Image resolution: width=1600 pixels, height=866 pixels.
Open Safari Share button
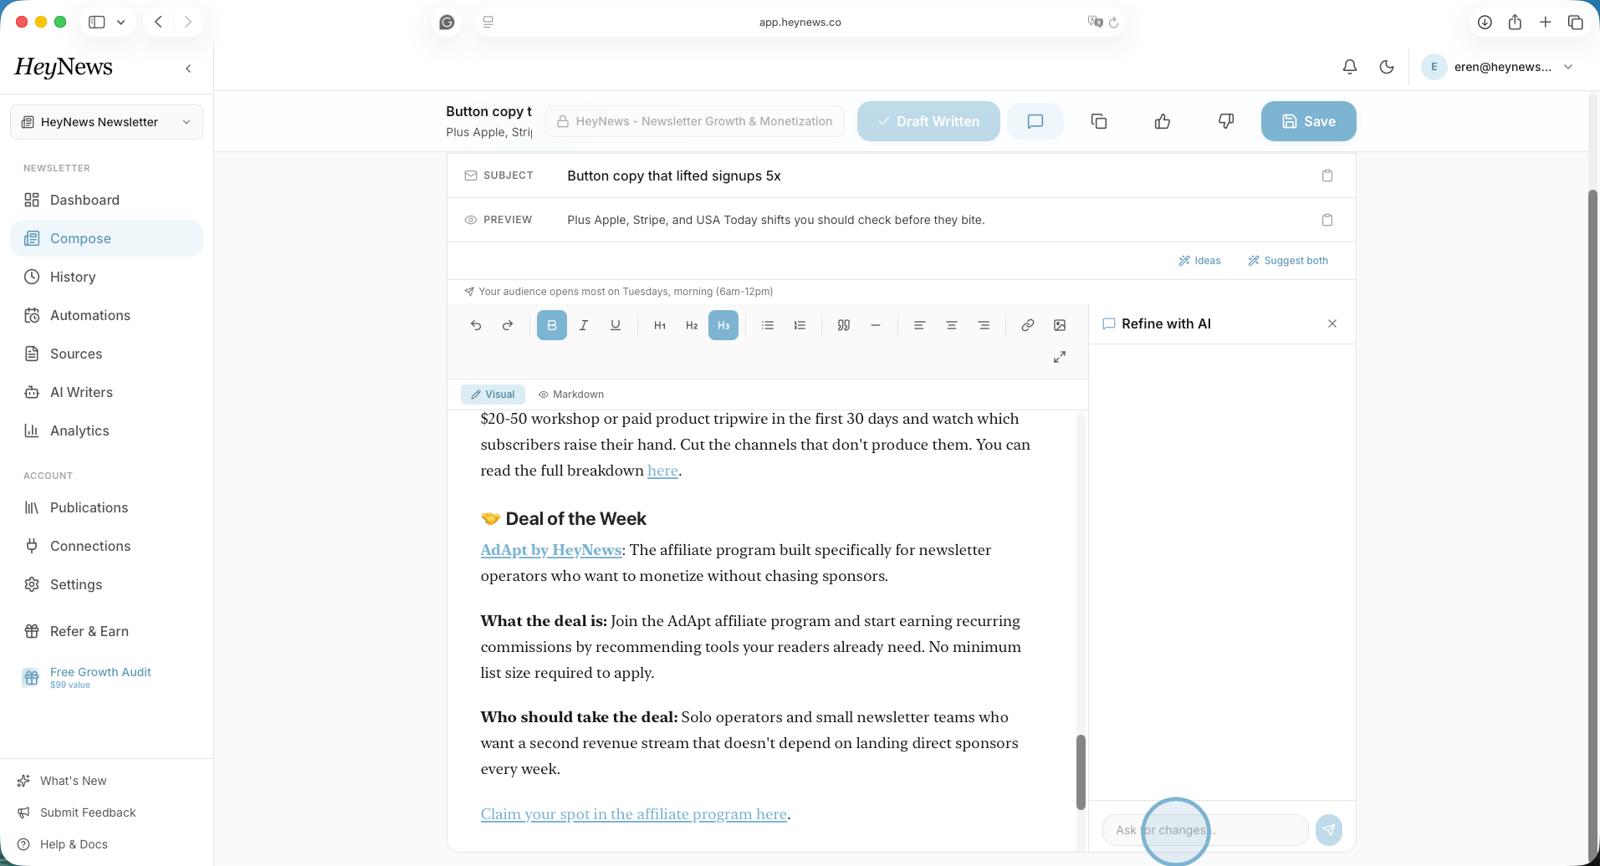1515,22
